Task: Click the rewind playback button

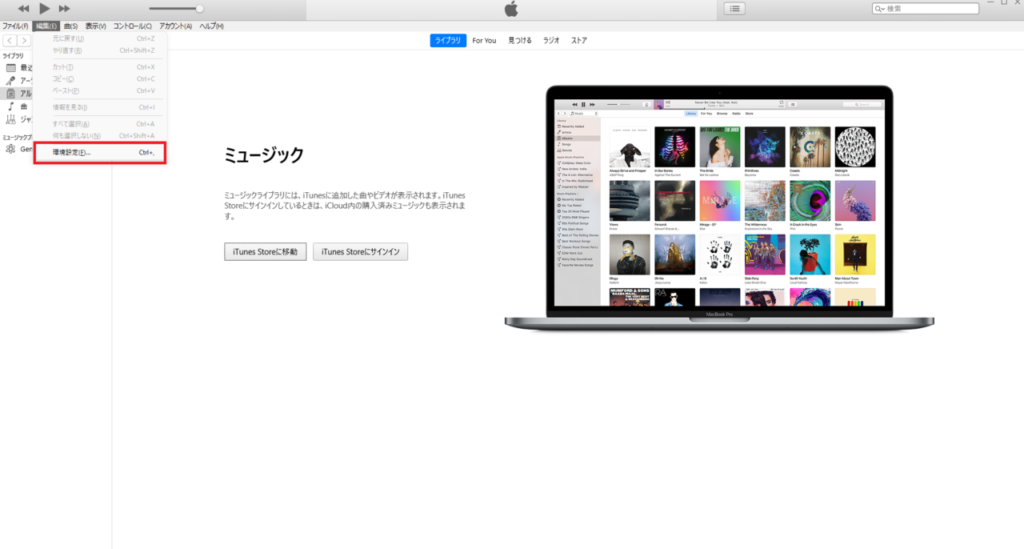Action: point(24,8)
